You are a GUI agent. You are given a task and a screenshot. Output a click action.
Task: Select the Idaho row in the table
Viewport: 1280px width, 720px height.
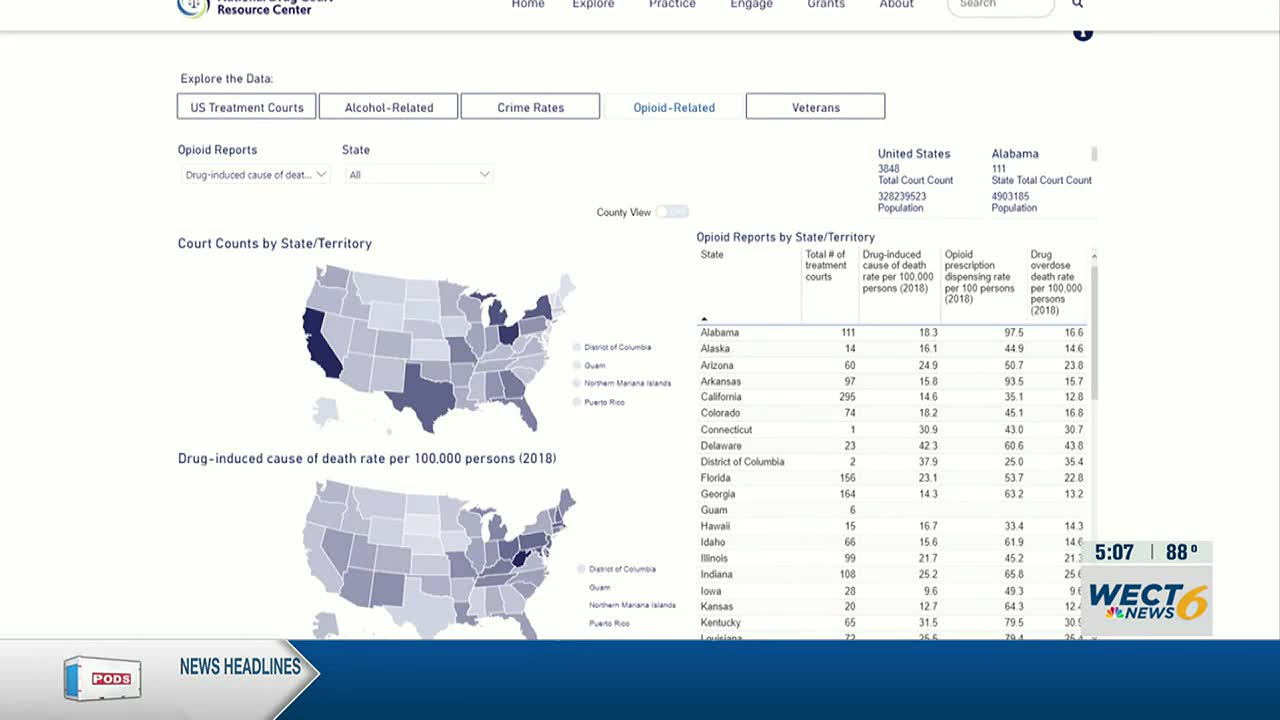[891, 542]
